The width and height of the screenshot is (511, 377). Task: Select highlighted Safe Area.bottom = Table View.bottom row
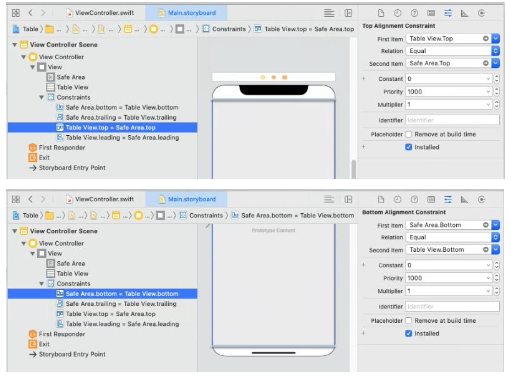click(x=103, y=294)
